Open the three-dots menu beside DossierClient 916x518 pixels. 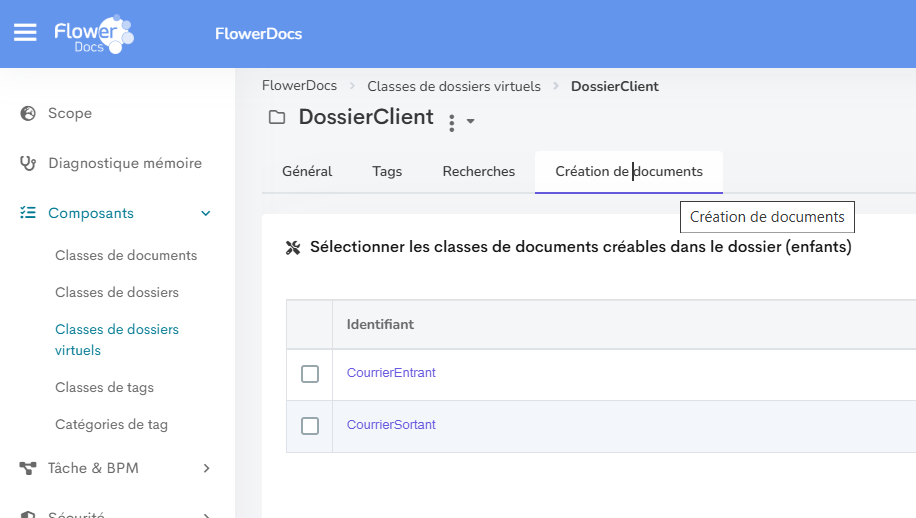pos(452,123)
